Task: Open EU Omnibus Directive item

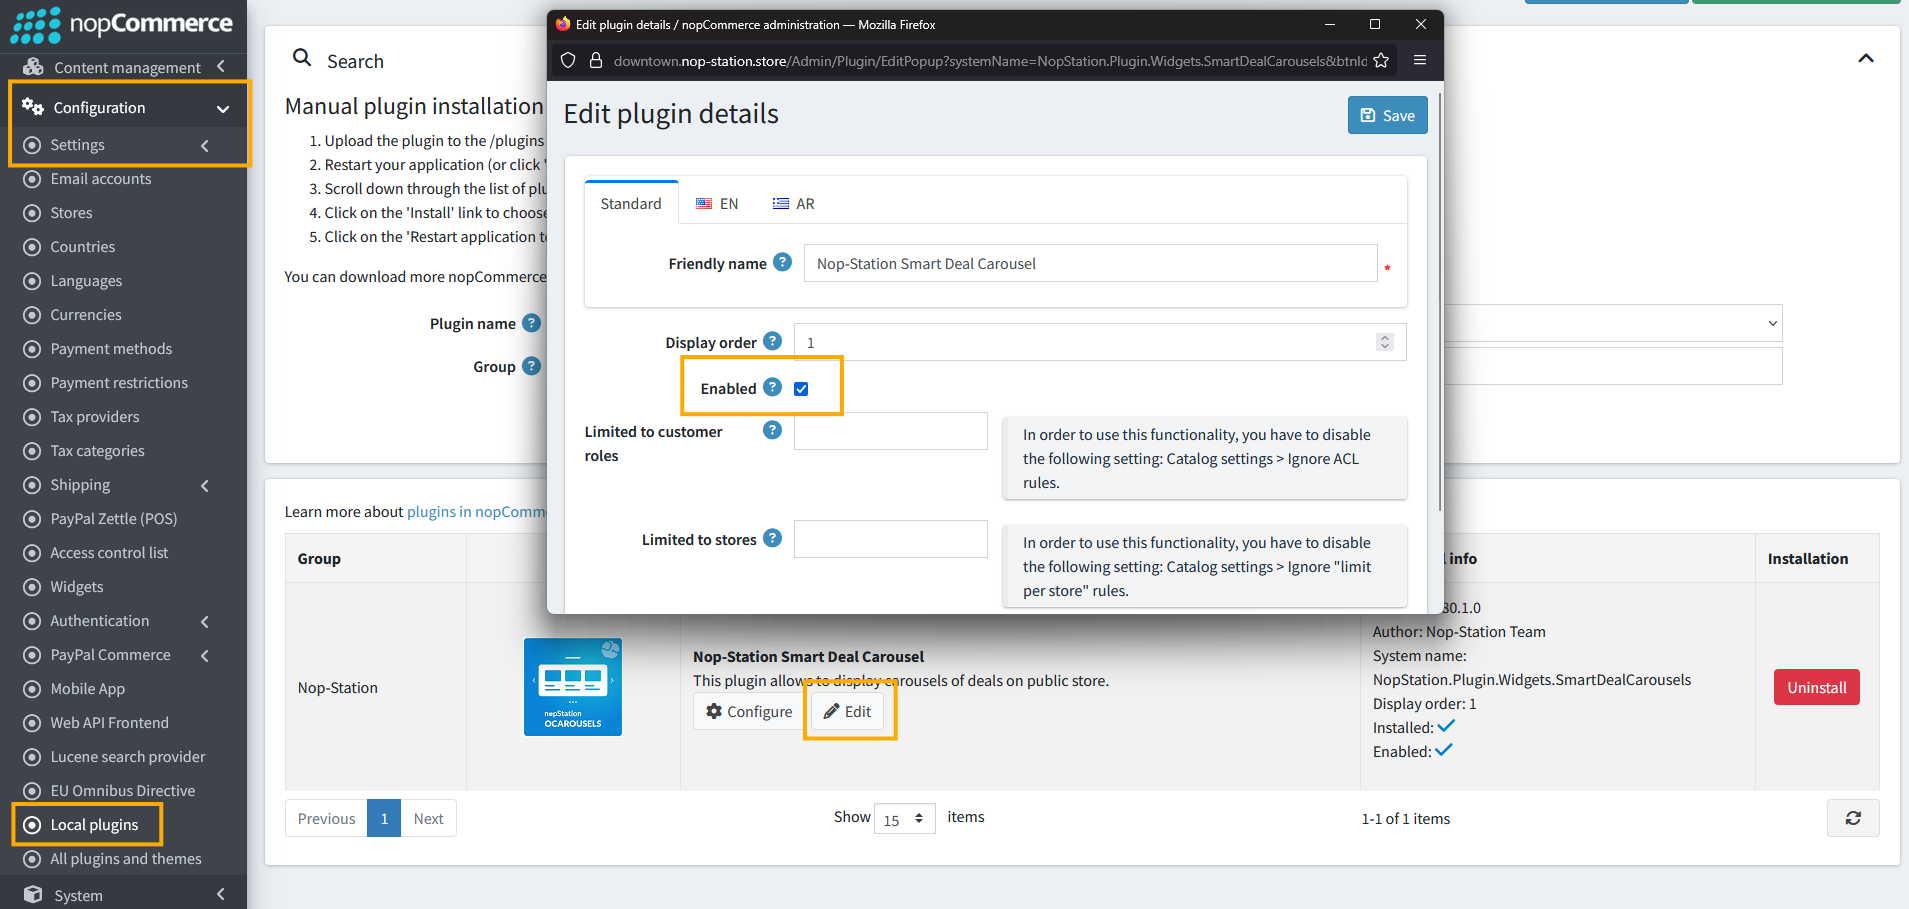Action: (122, 791)
